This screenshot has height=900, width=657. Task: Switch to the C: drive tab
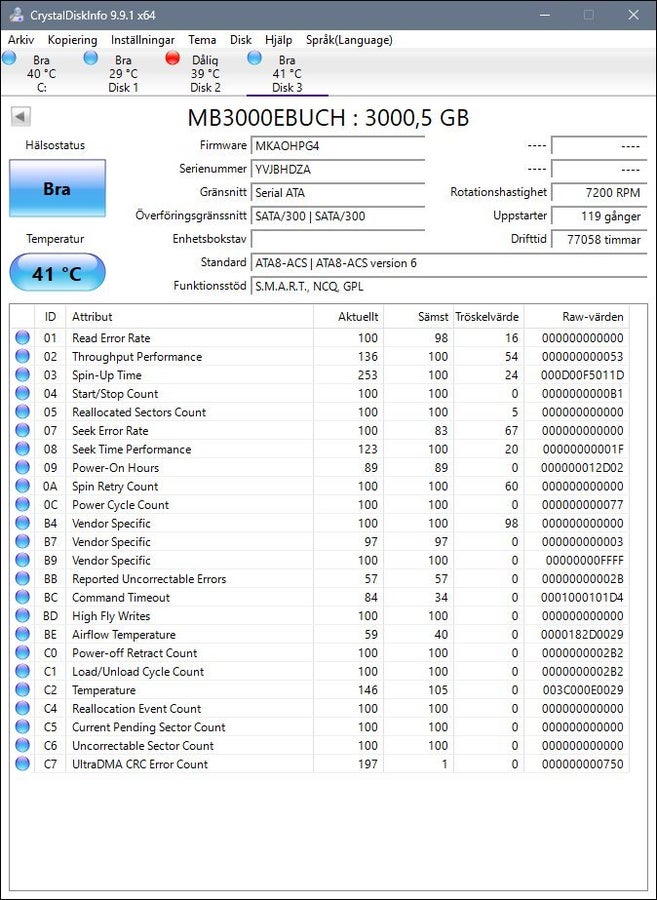pos(41,73)
